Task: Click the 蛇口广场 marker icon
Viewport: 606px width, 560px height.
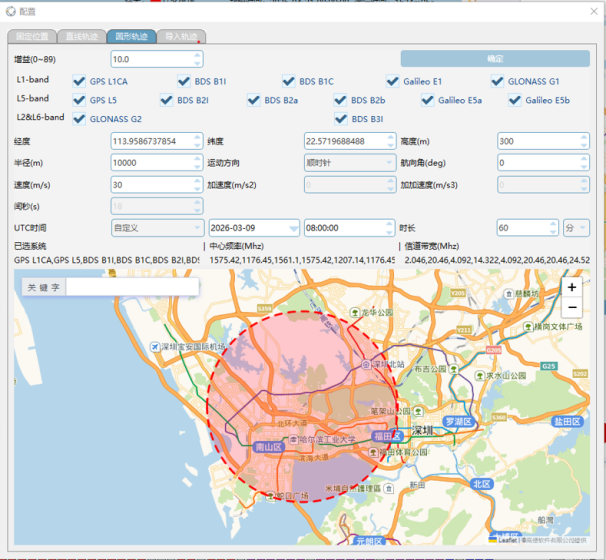Action: (x=271, y=495)
